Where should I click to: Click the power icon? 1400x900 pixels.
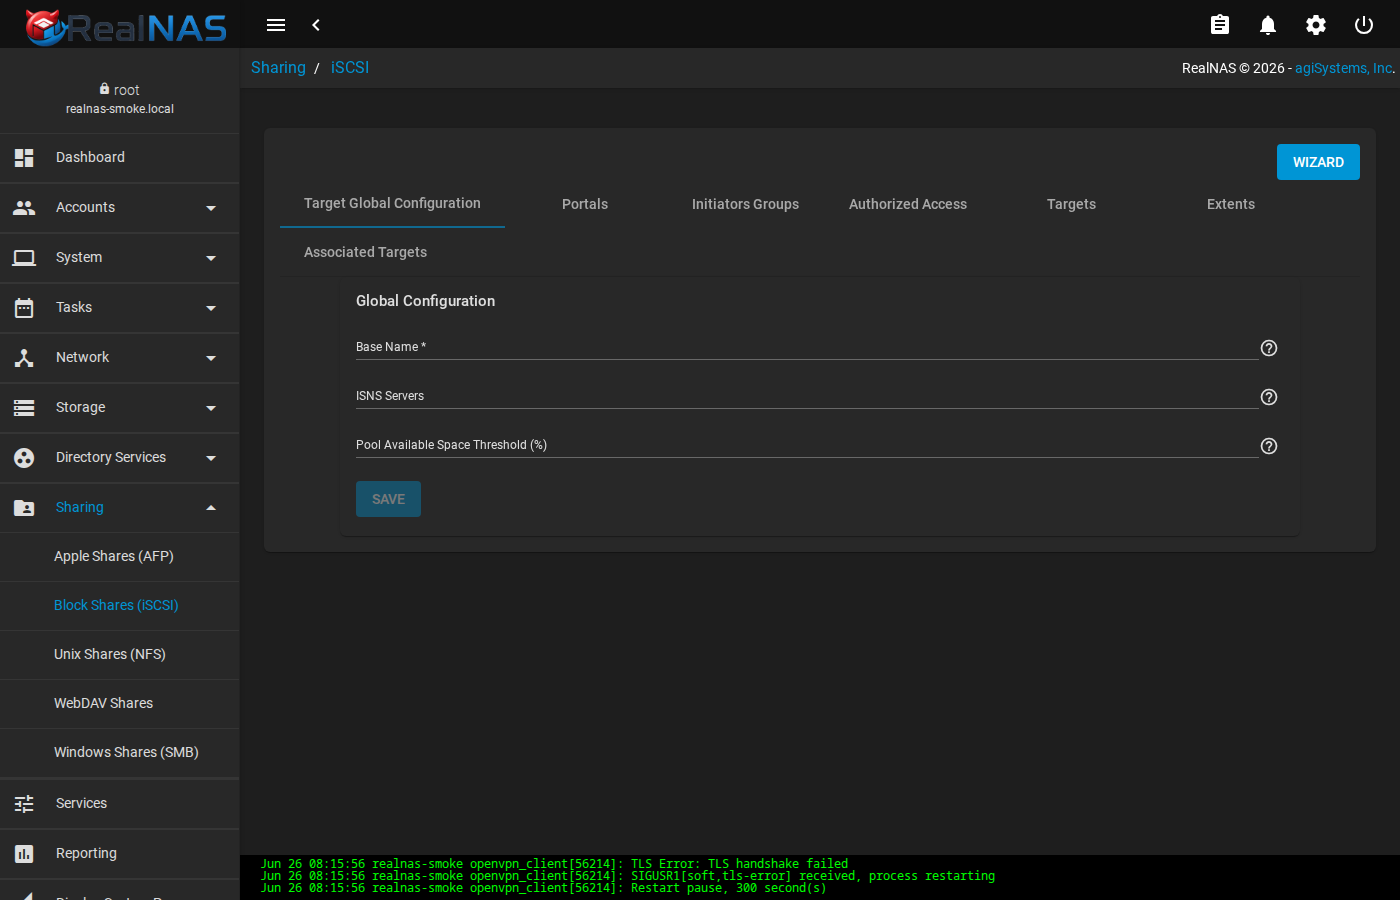pos(1364,25)
